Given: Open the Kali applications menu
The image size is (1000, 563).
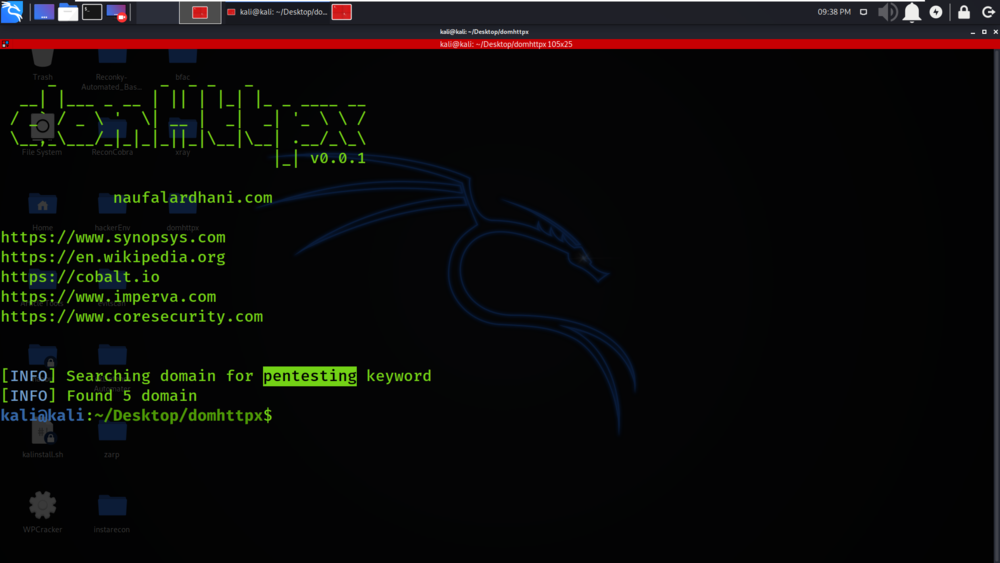Looking at the screenshot, I should pyautogui.click(x=12, y=11).
